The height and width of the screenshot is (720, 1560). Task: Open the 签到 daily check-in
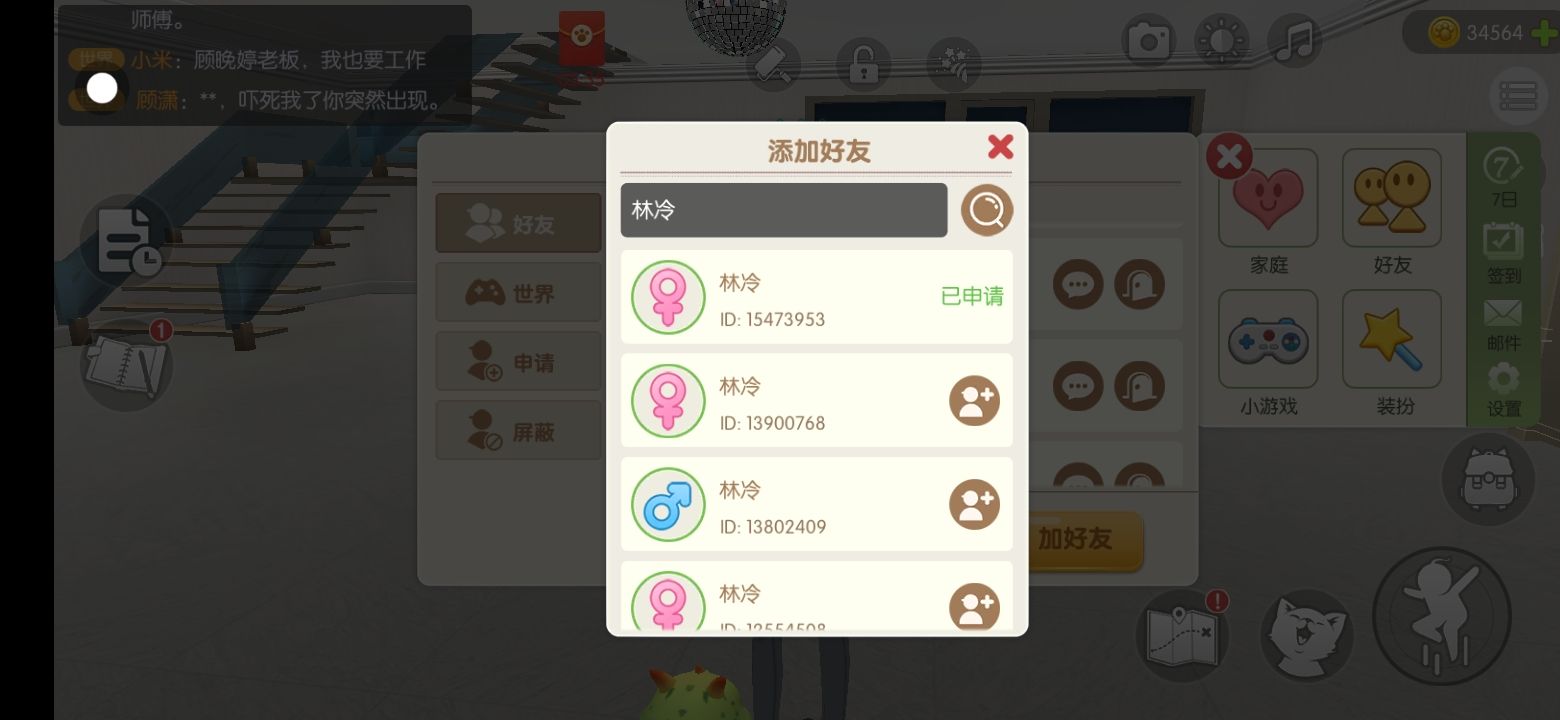pos(1503,253)
